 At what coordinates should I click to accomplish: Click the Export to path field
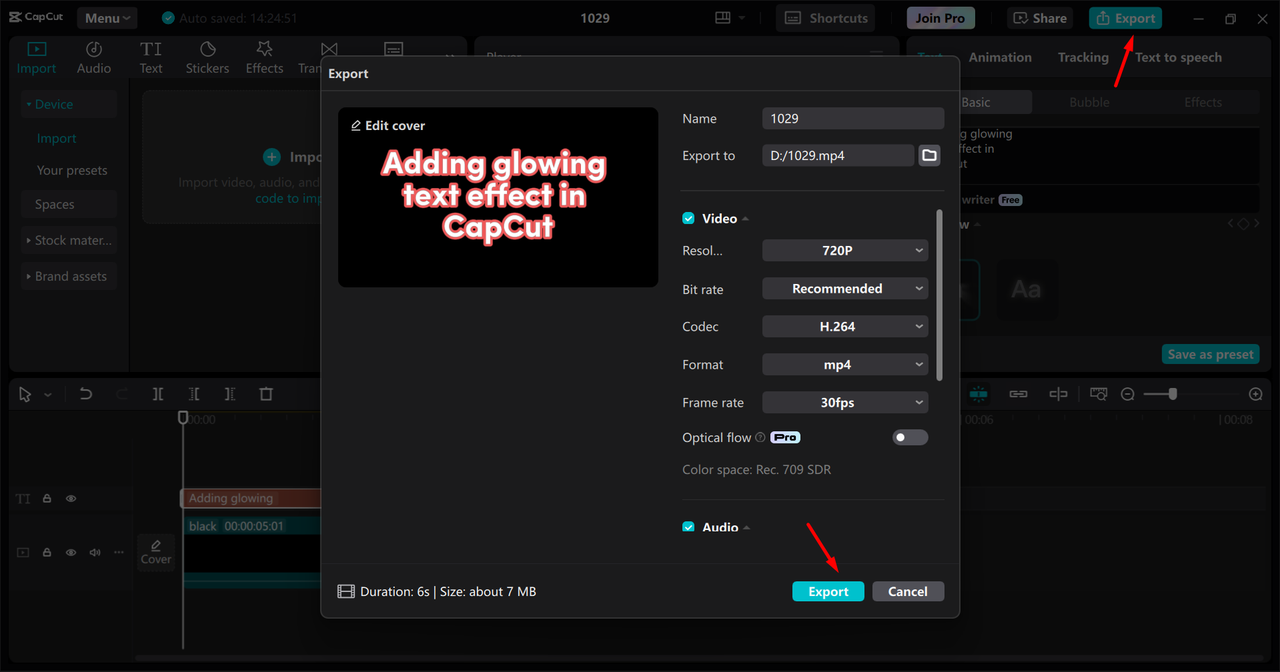[838, 155]
